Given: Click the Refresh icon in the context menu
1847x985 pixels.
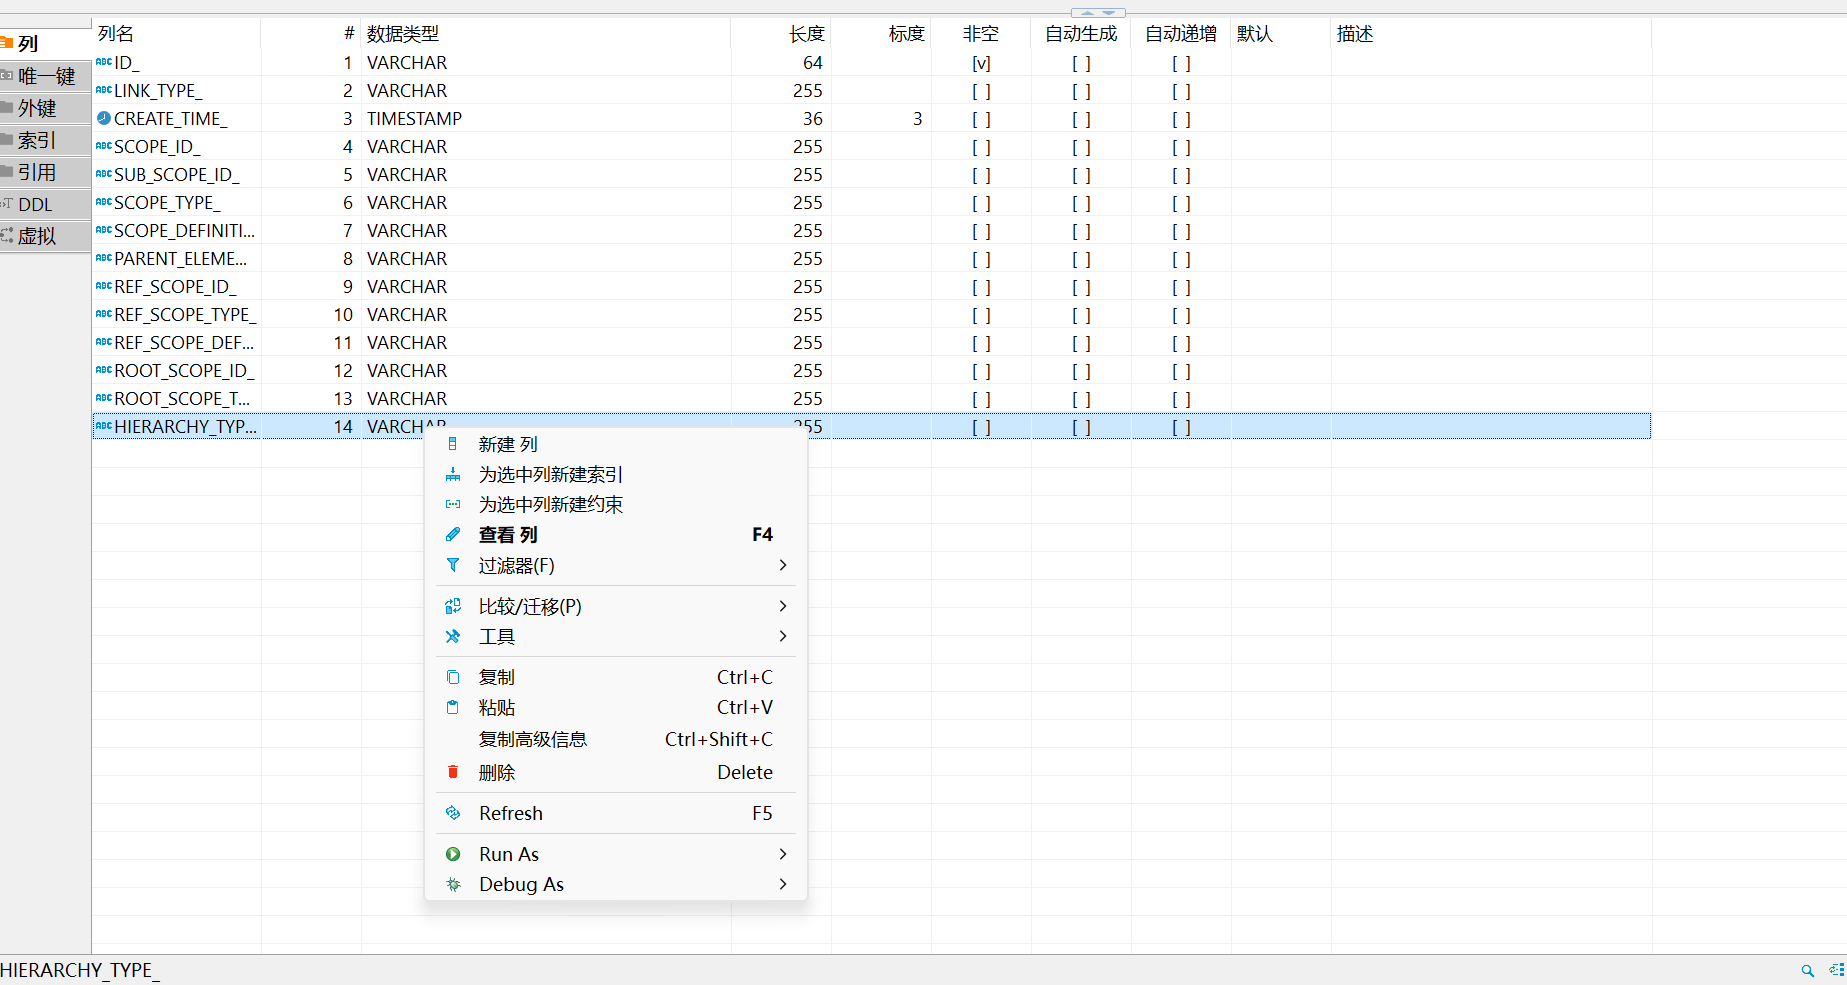Looking at the screenshot, I should tap(453, 813).
